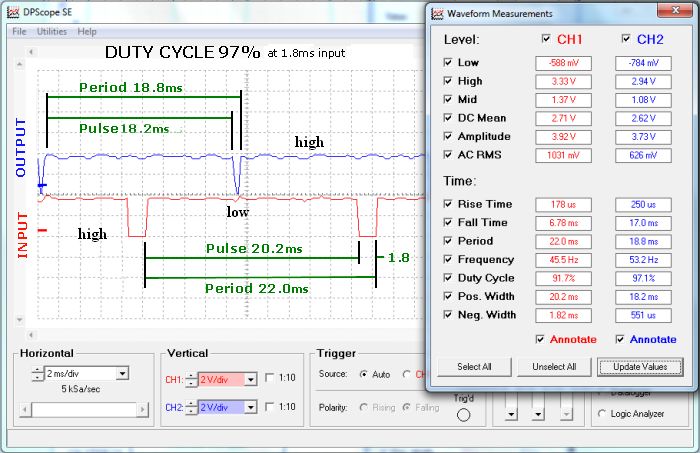
Task: Toggle the CH1 column checkbox
Action: [x=546, y=39]
